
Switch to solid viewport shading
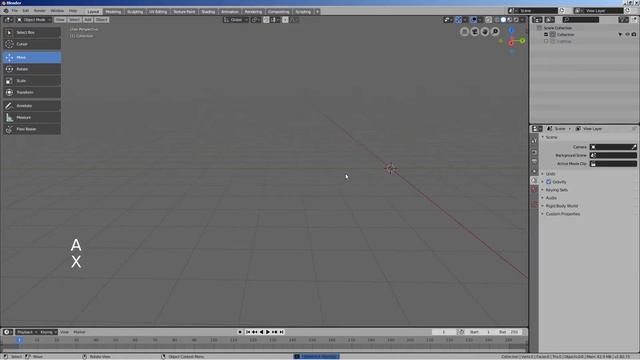click(503, 20)
